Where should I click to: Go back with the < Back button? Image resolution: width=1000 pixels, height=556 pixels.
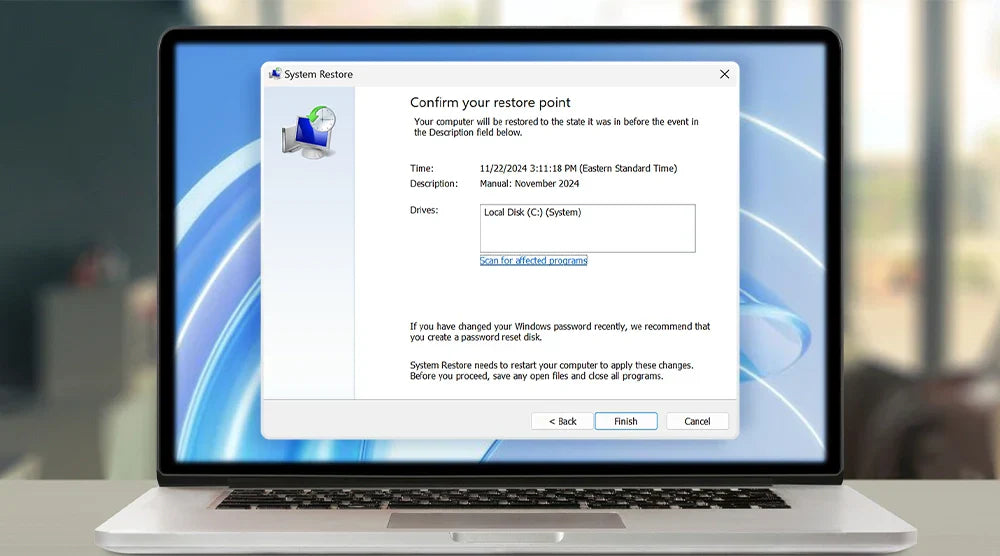[x=563, y=421]
